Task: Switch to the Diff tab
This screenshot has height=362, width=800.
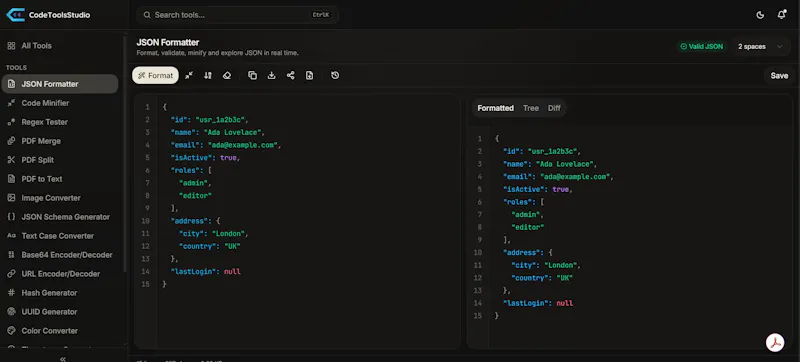Action: pyautogui.click(x=554, y=108)
